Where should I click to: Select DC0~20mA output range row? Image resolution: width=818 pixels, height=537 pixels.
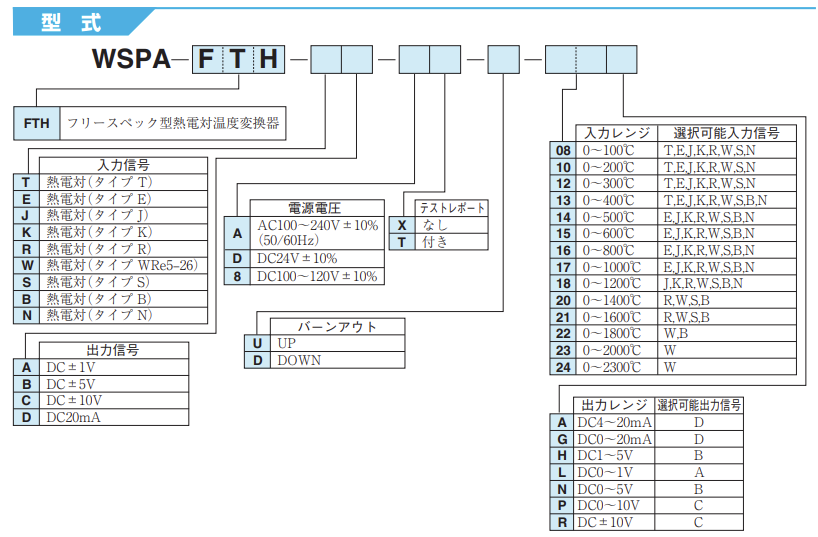click(647, 439)
